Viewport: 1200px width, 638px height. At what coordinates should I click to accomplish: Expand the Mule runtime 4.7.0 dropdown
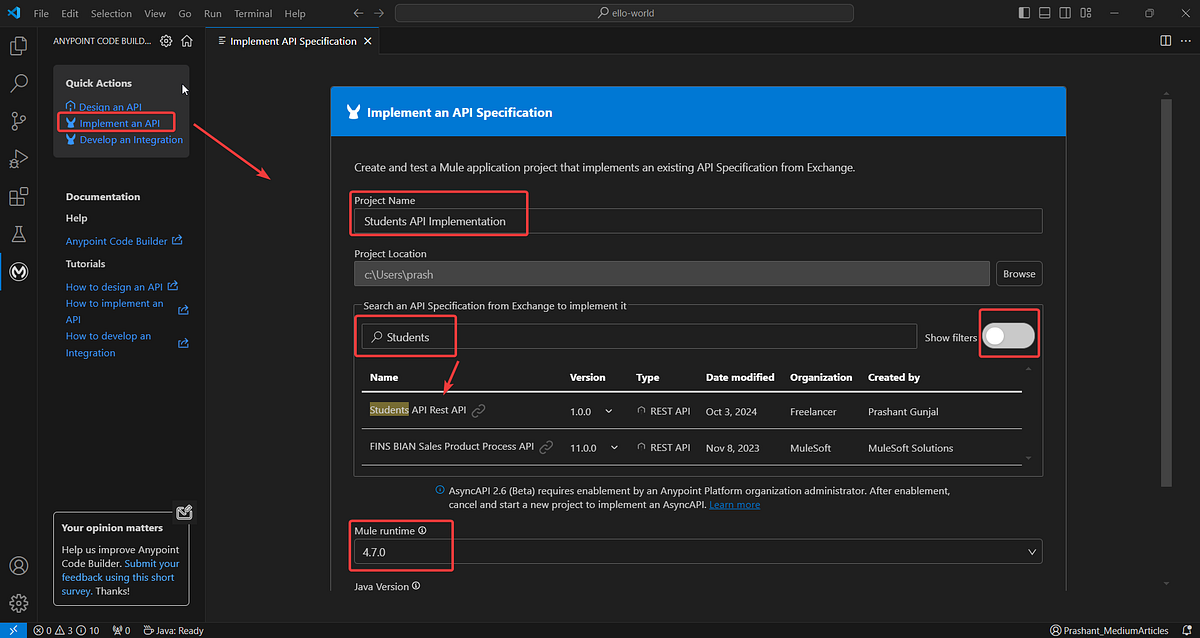tap(1031, 551)
